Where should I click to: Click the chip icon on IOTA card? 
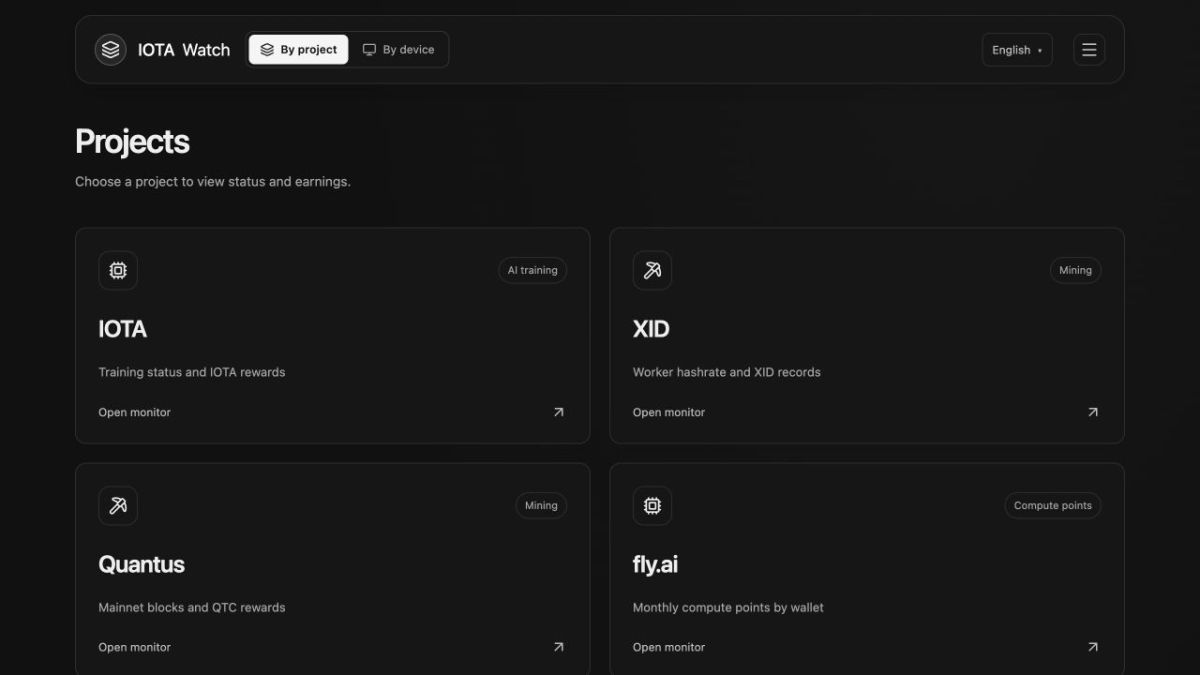[118, 270]
